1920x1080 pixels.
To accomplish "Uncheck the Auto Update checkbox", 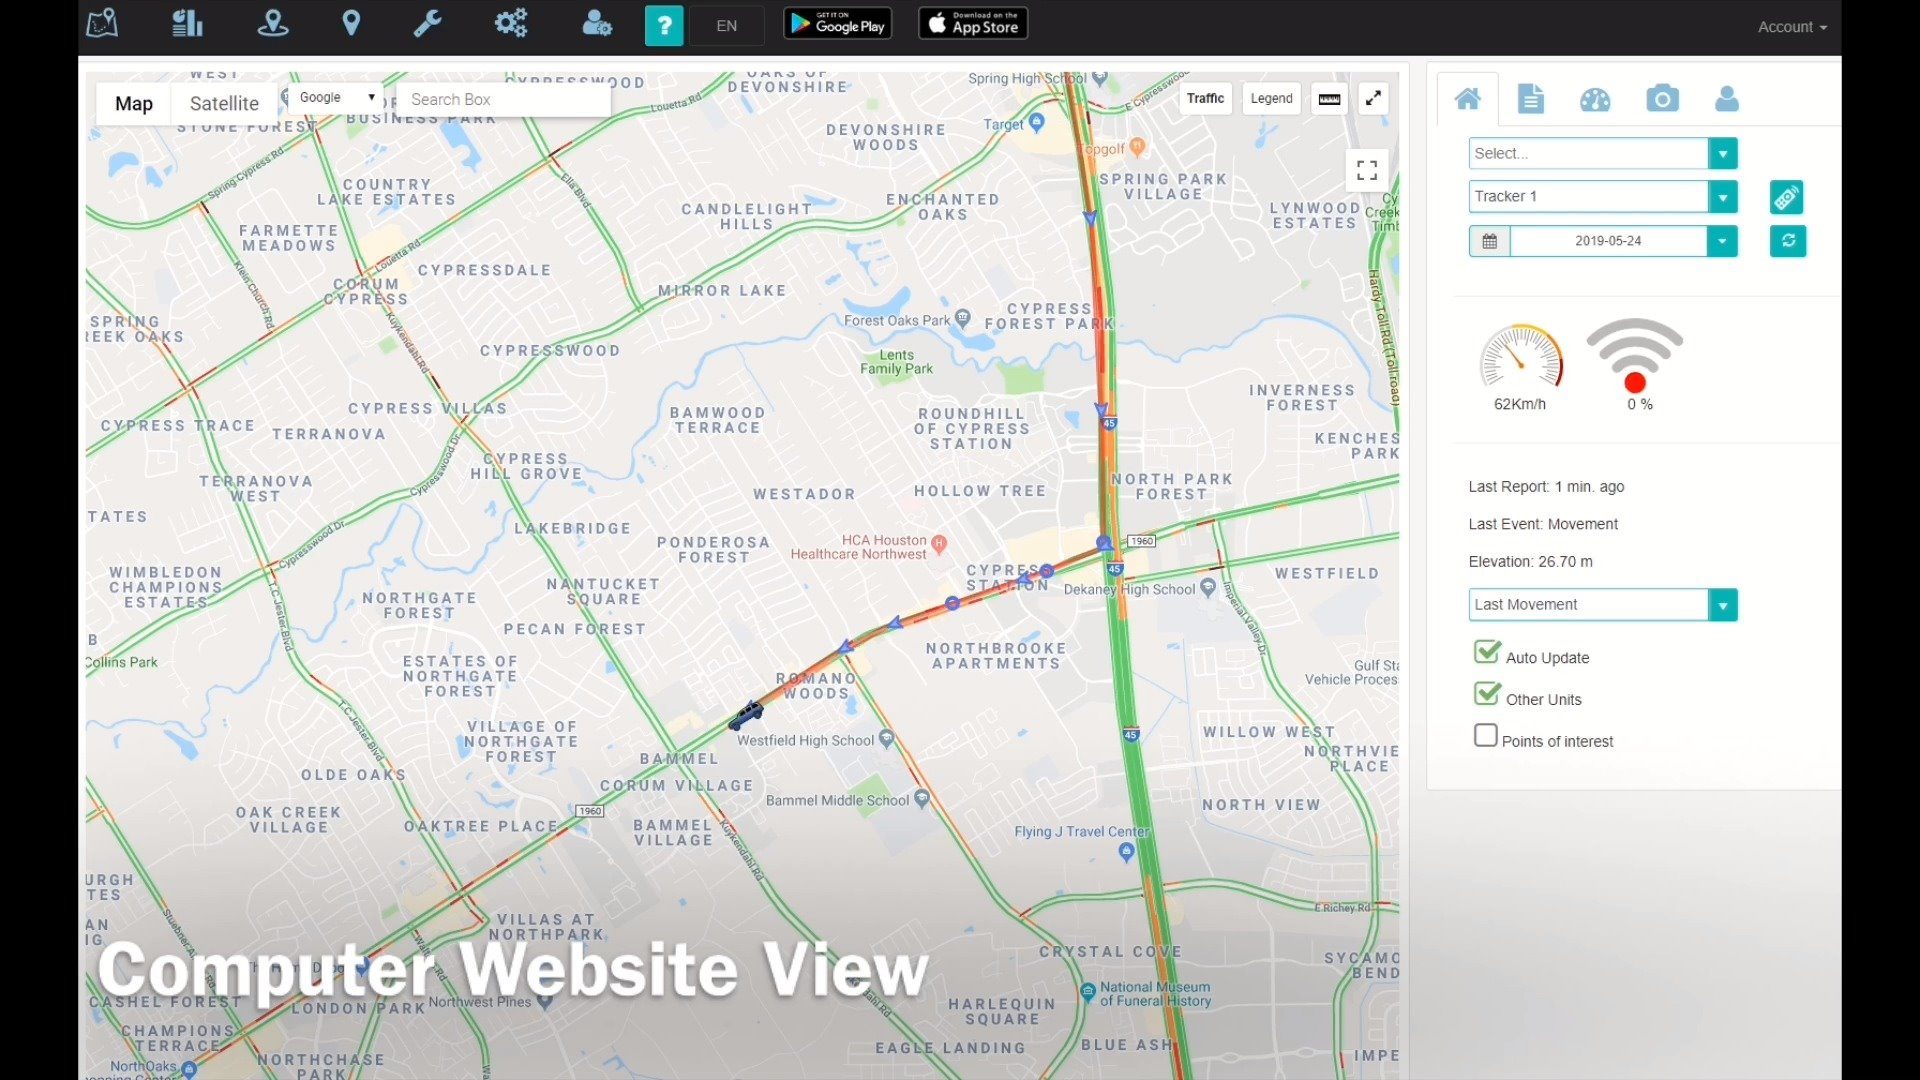I will pos(1487,653).
